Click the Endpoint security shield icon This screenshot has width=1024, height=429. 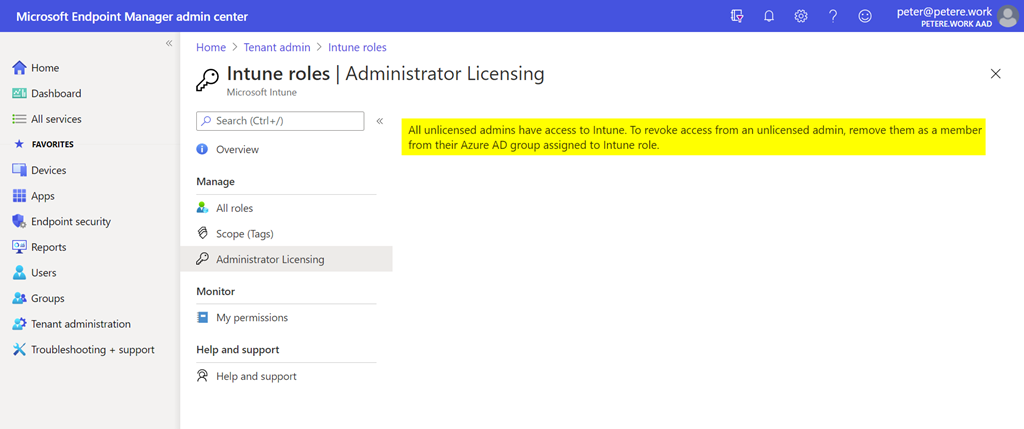pos(19,222)
